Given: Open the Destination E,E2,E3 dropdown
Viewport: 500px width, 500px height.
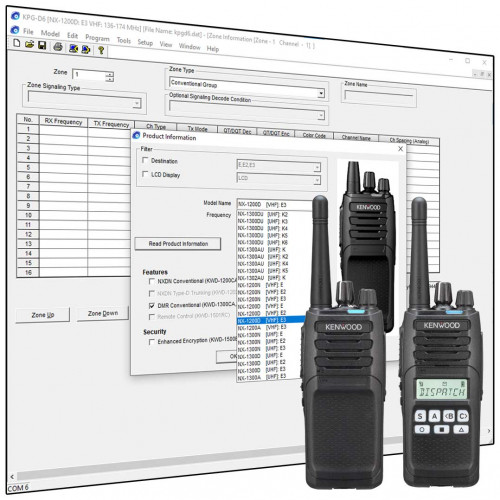Looking at the screenshot, I should pyautogui.click(x=317, y=167).
